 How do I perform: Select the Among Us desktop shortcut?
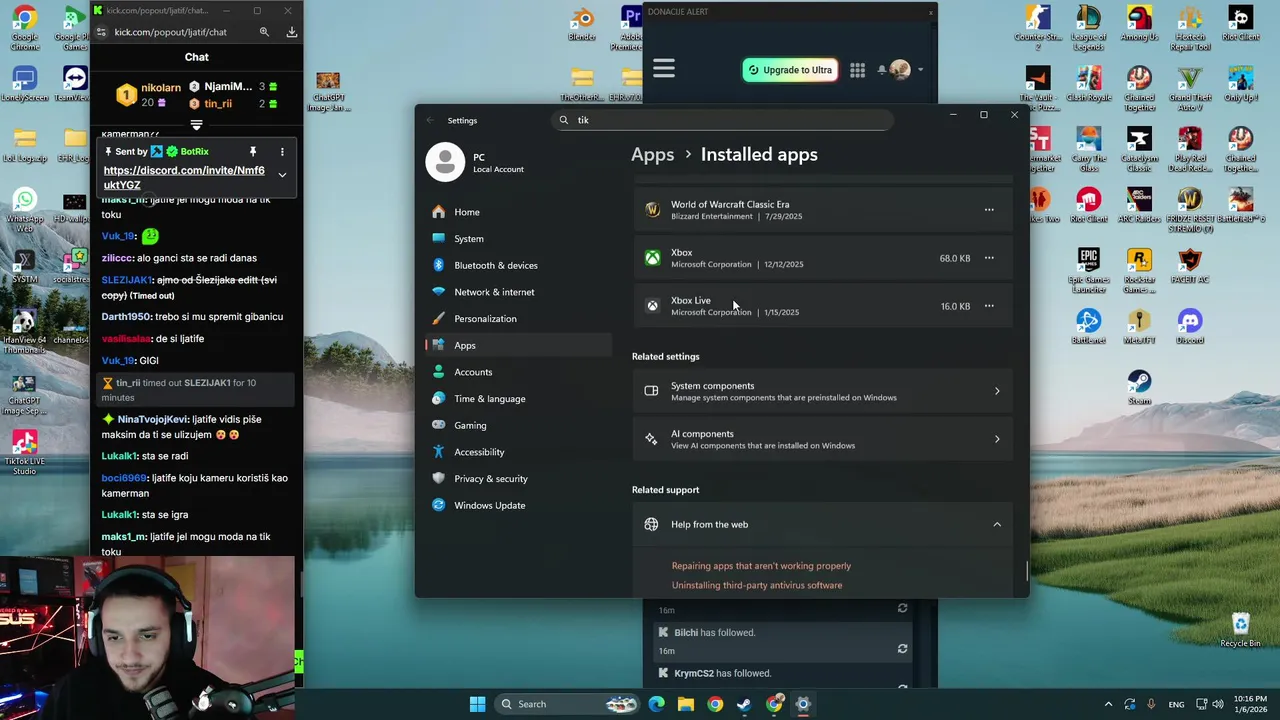1139,24
